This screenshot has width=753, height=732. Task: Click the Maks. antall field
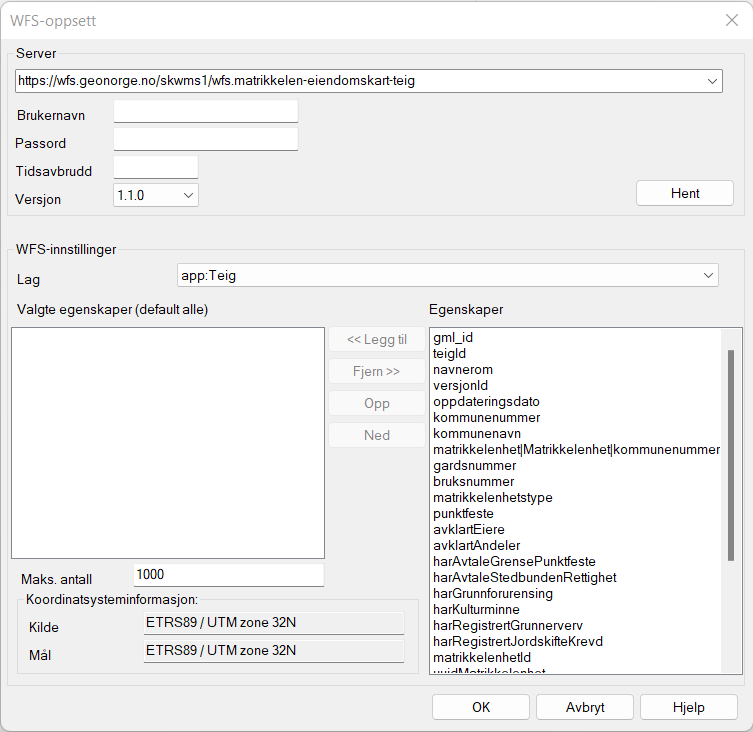tap(228, 575)
